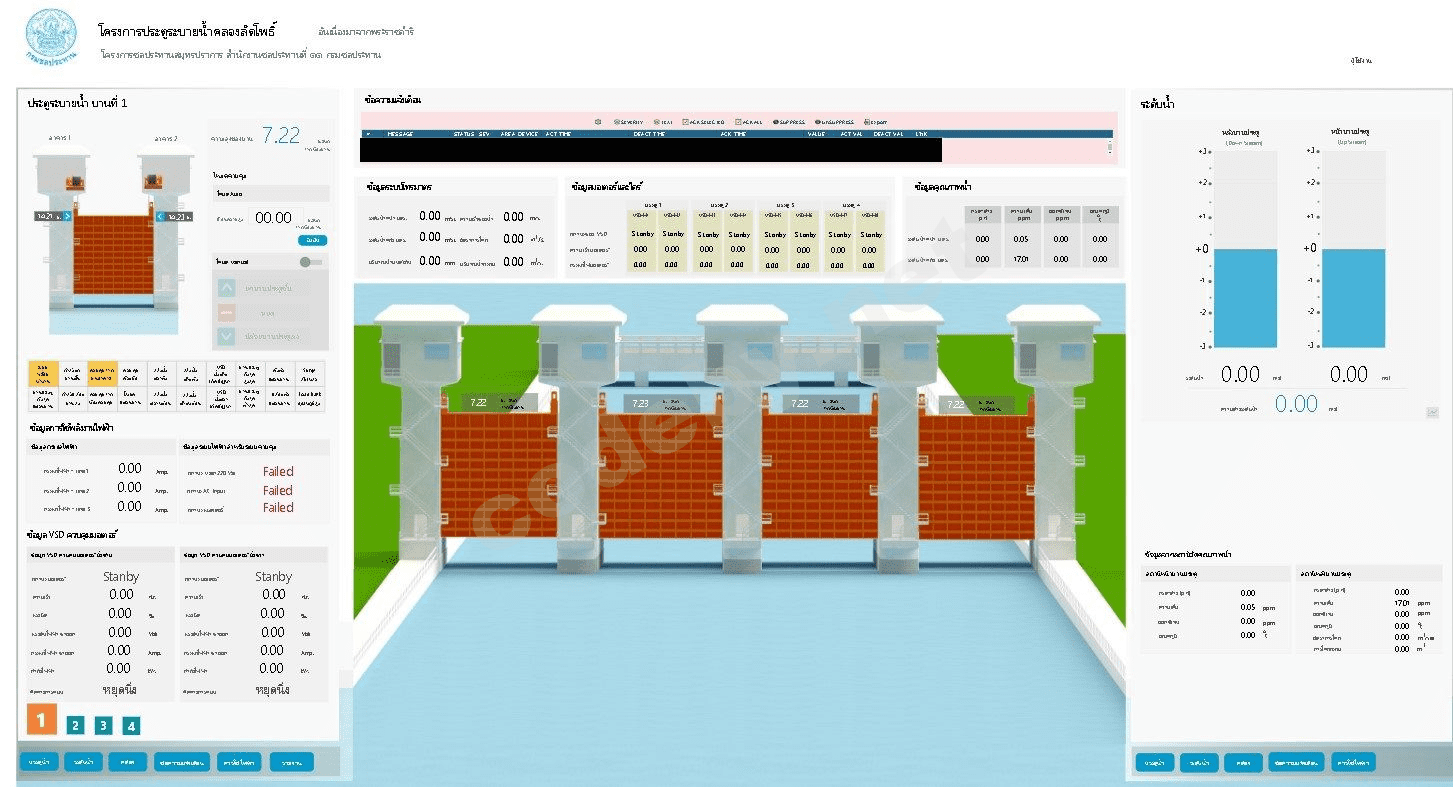Image resolution: width=1453 pixels, height=787 pixels.
Task: Click the blue confirm button below the setpoint
Action: click(313, 240)
